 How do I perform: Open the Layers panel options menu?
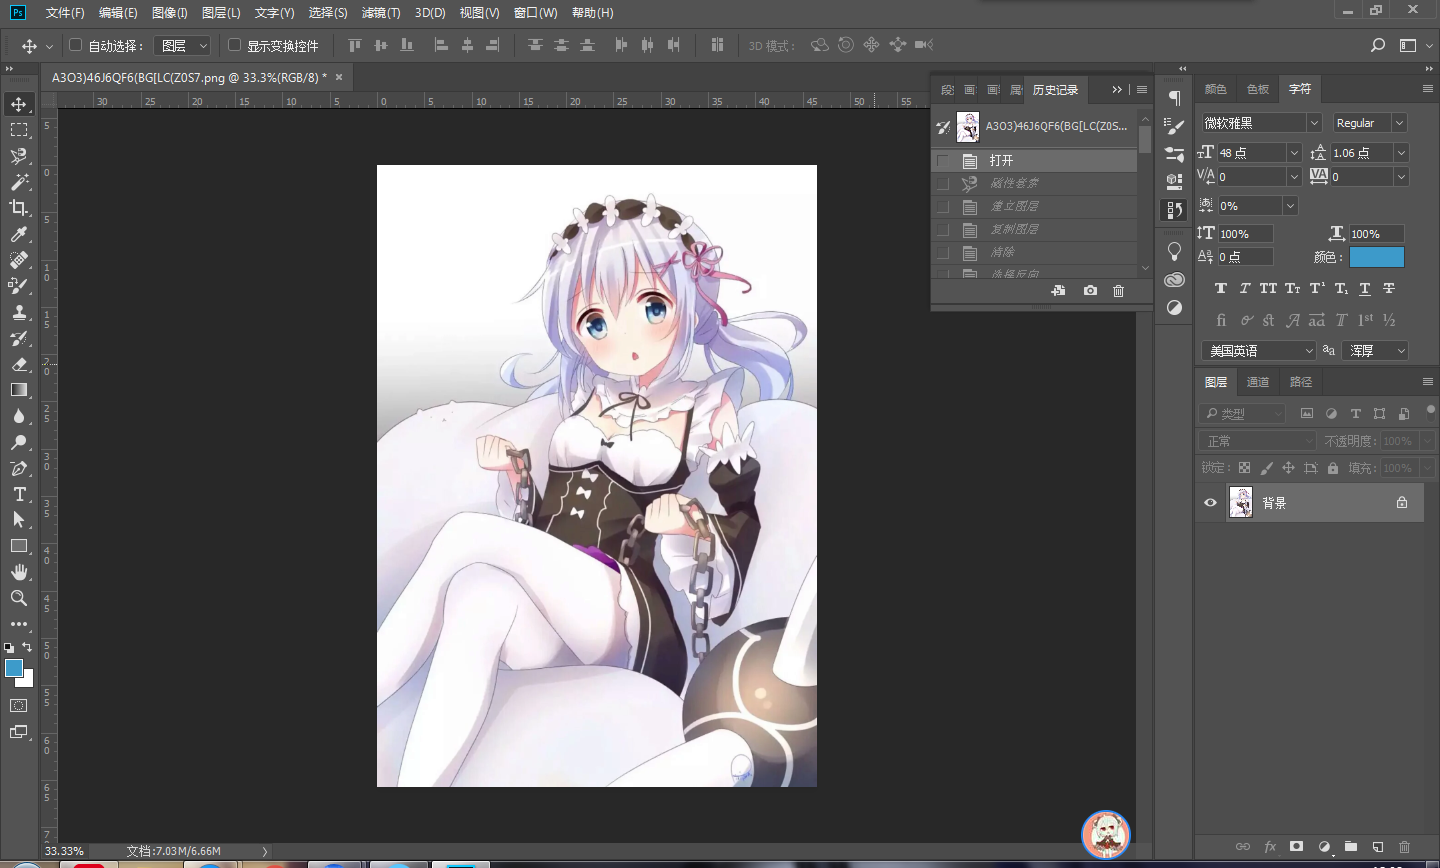pyautogui.click(x=1427, y=382)
